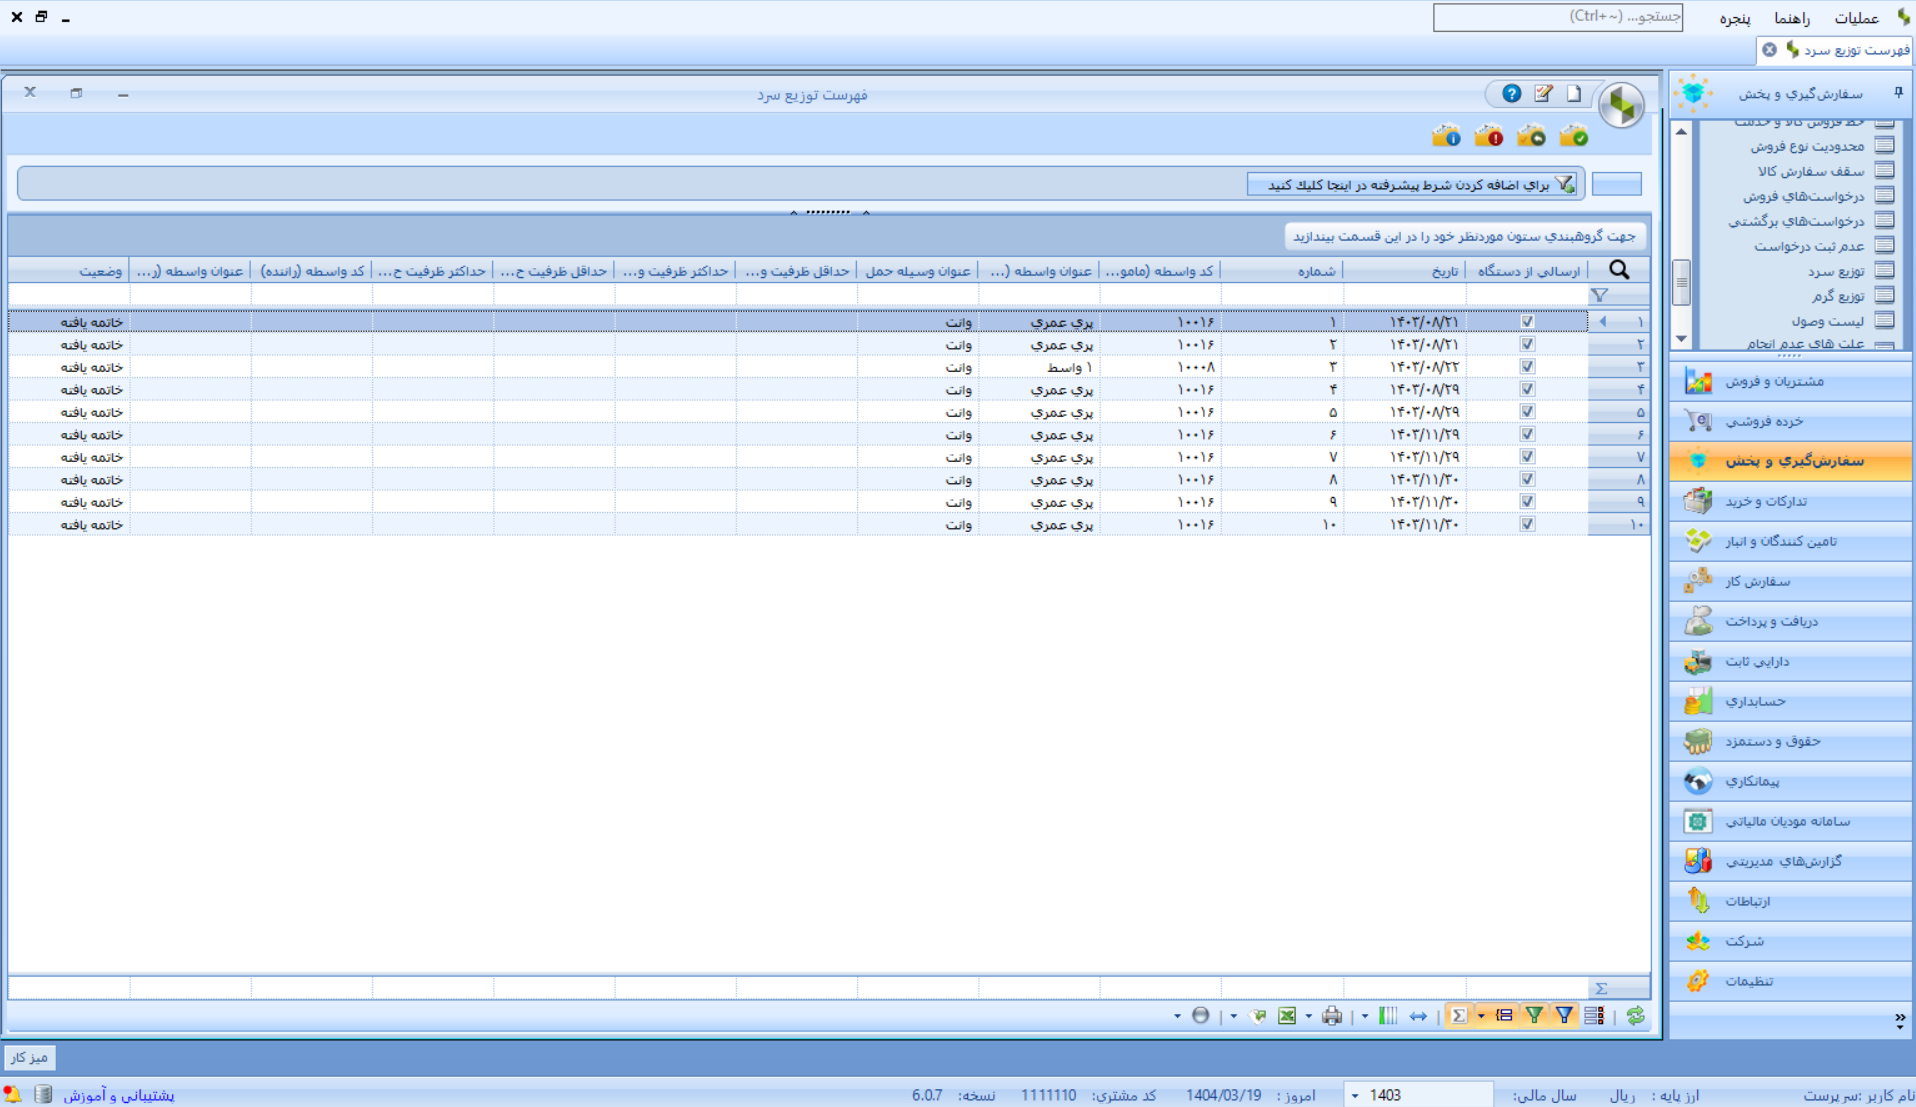Open the حسابداري module
This screenshot has width=1916, height=1107.
tap(1790, 701)
